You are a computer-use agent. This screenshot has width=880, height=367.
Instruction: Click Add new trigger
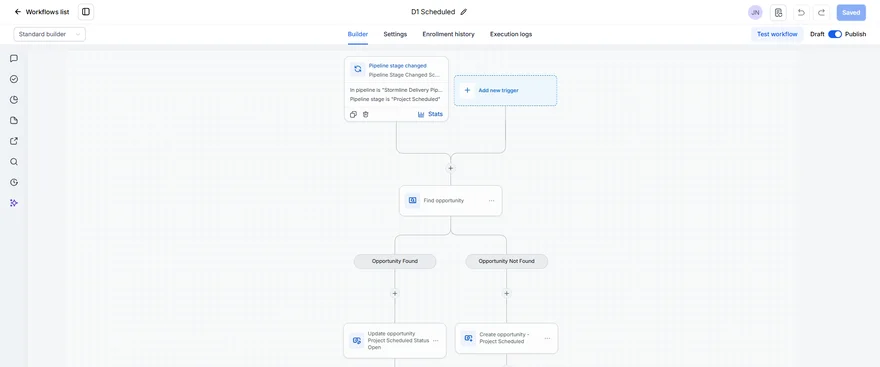point(505,90)
